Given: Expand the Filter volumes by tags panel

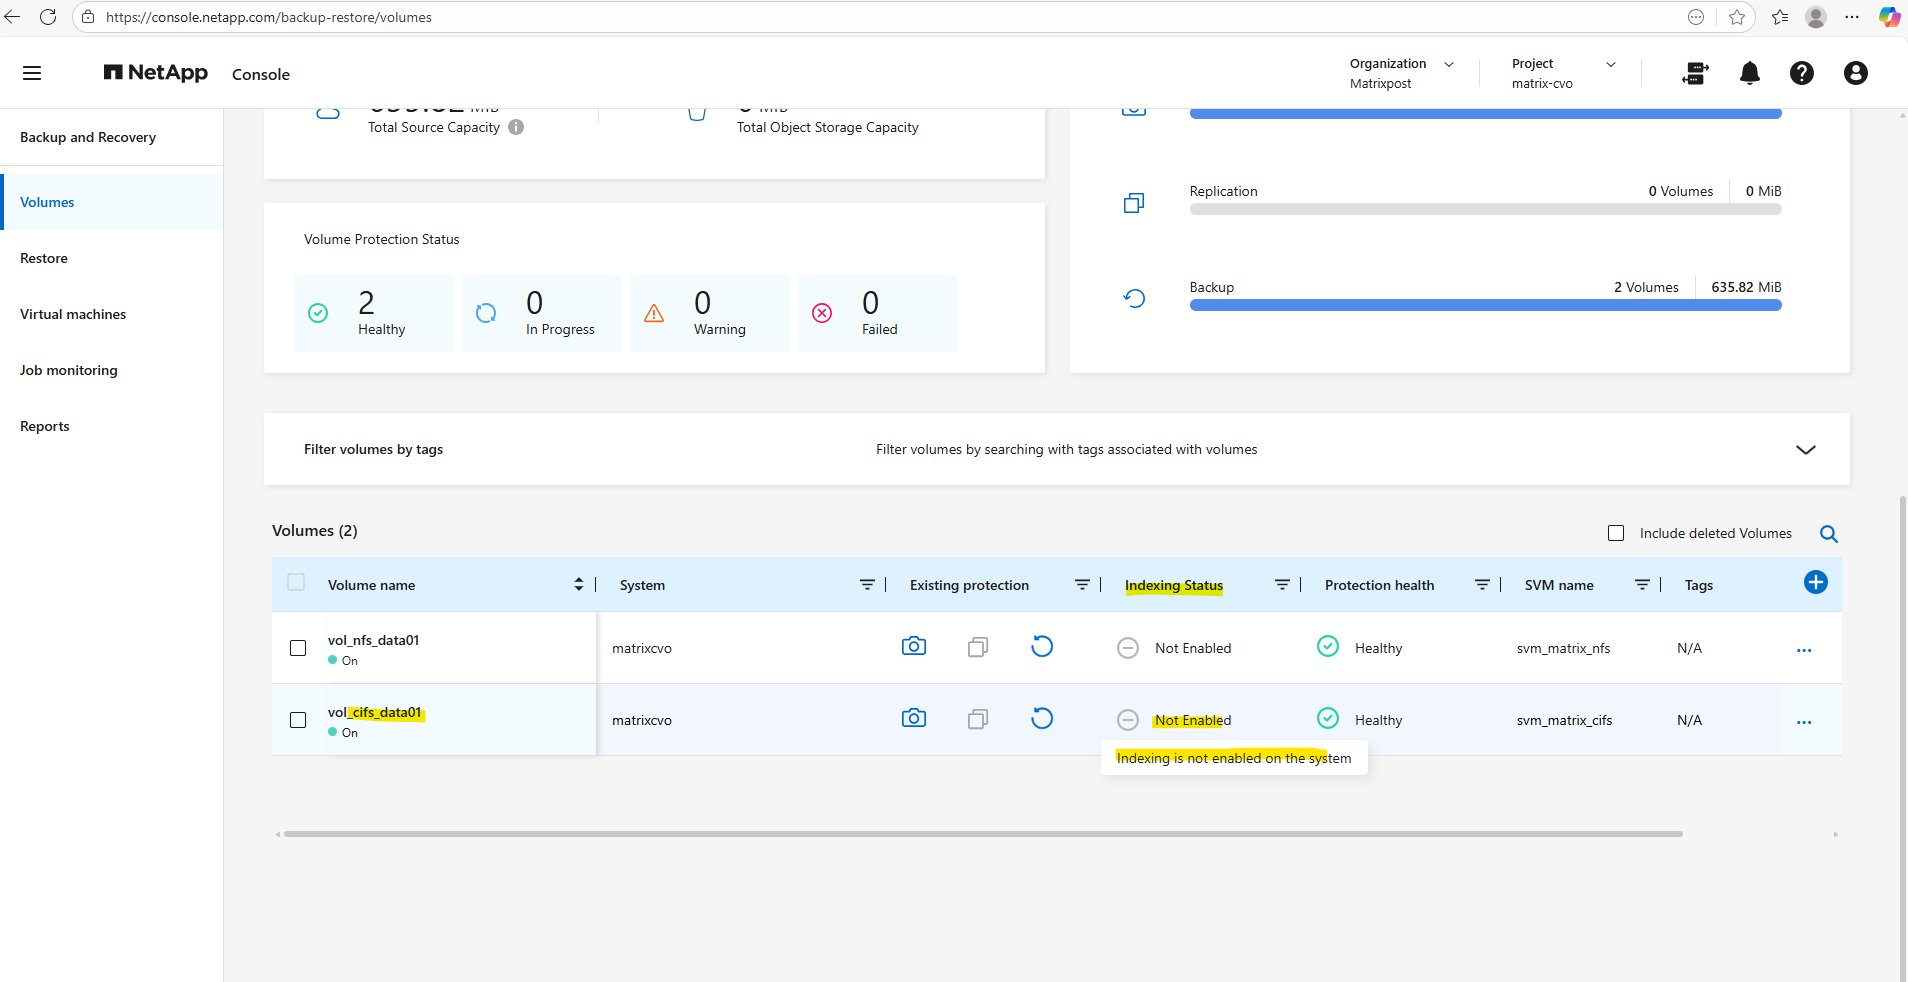Looking at the screenshot, I should [x=1805, y=450].
